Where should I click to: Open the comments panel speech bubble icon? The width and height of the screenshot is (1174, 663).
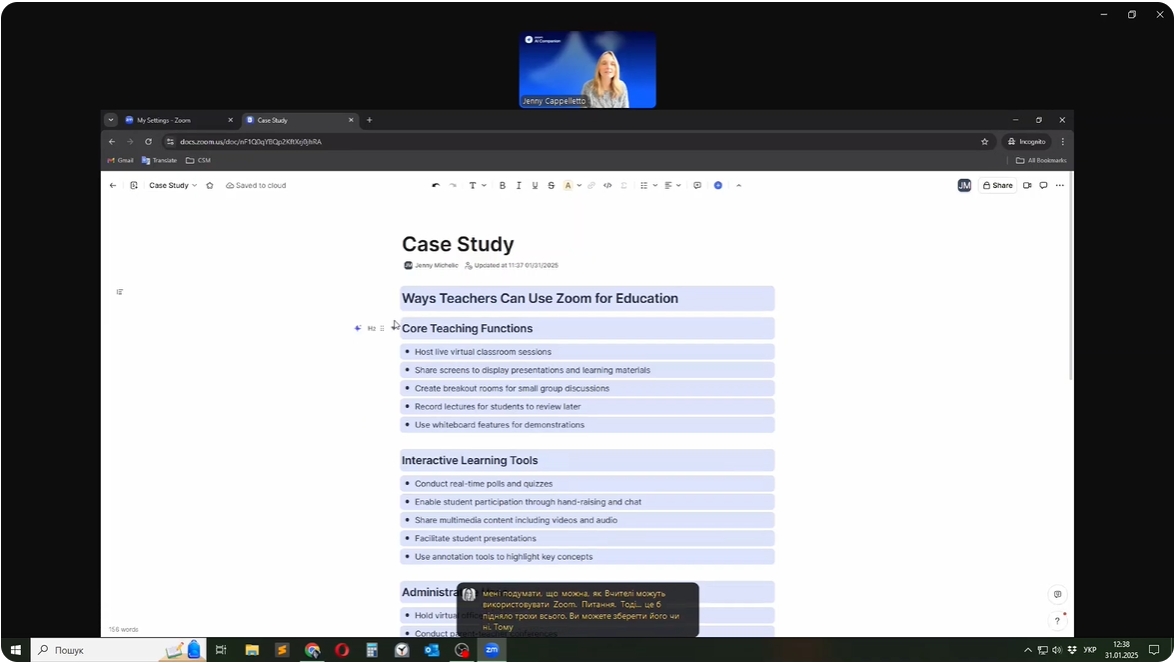point(1043,186)
